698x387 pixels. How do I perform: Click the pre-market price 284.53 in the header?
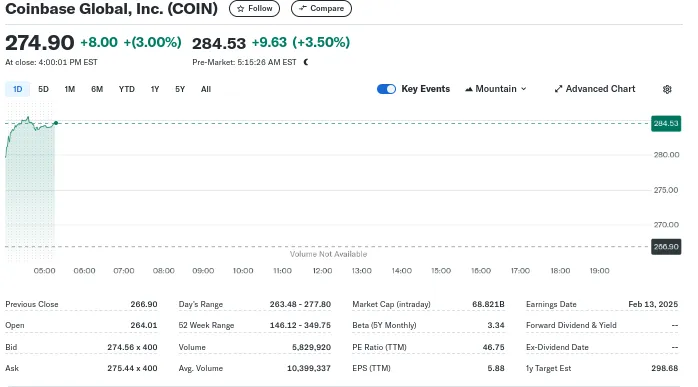219,43
